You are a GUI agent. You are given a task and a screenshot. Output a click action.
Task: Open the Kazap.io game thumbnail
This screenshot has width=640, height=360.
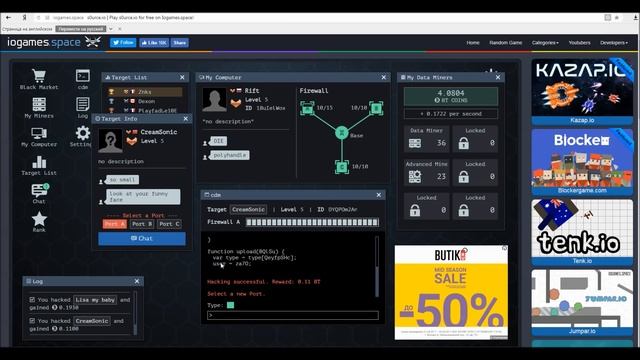tap(582, 92)
